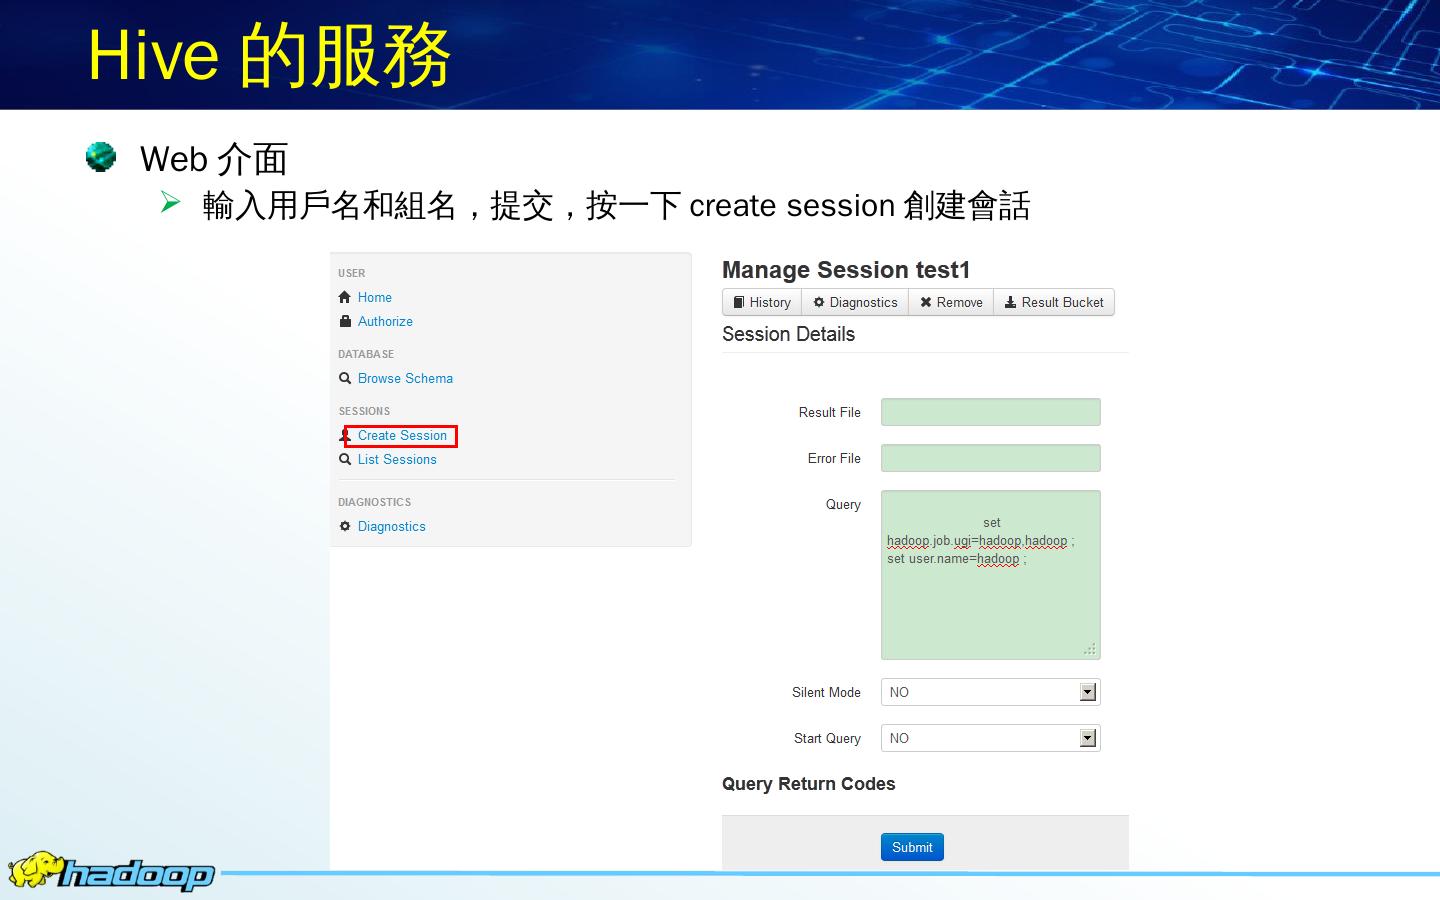This screenshot has width=1440, height=900.
Task: Click the Hadoop elephant logo
Action: pyautogui.click(x=36, y=871)
